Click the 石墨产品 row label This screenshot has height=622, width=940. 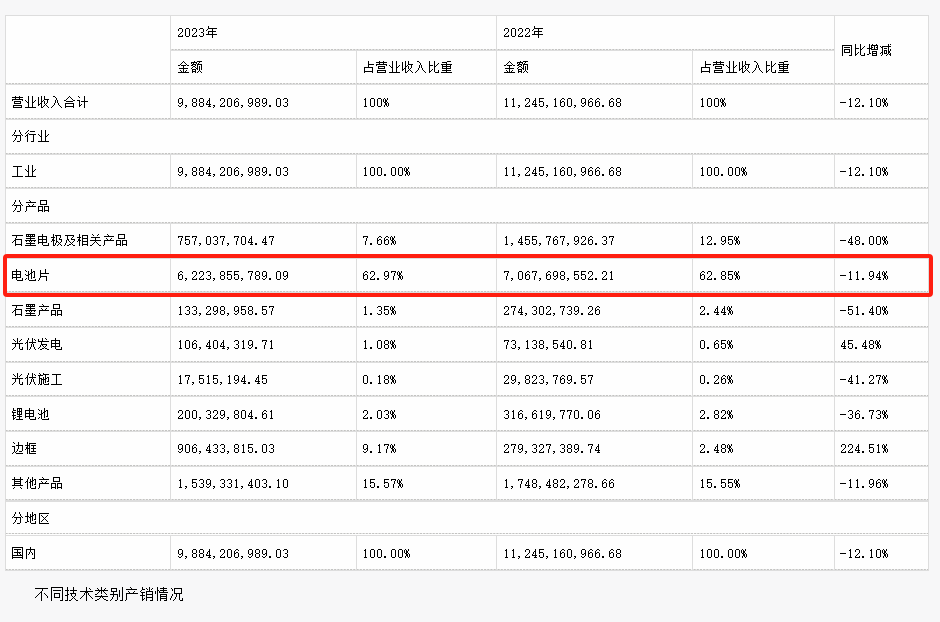coord(37,310)
